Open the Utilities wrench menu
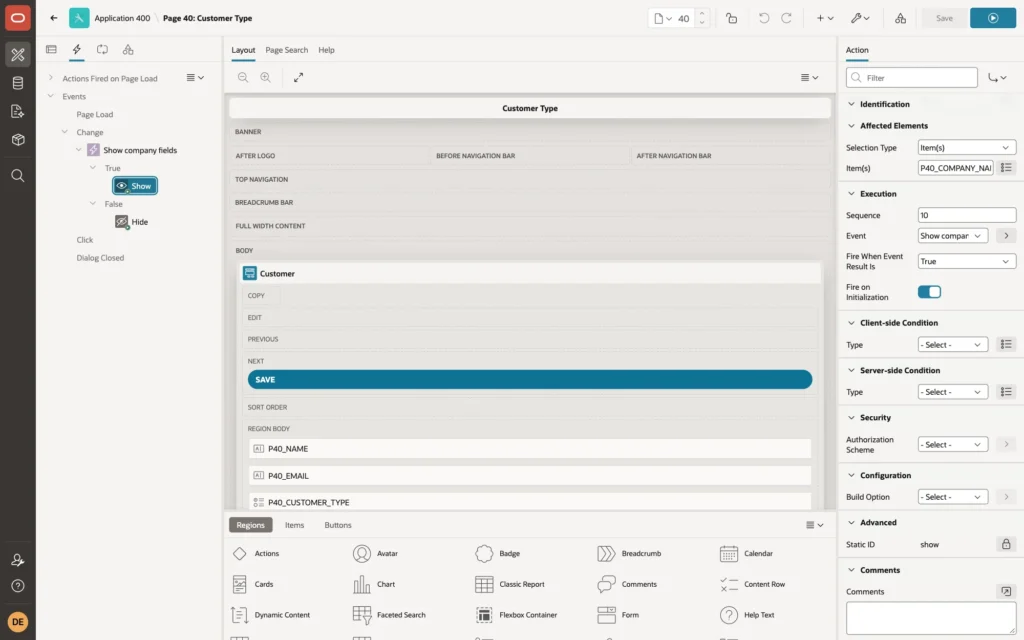 pos(860,18)
